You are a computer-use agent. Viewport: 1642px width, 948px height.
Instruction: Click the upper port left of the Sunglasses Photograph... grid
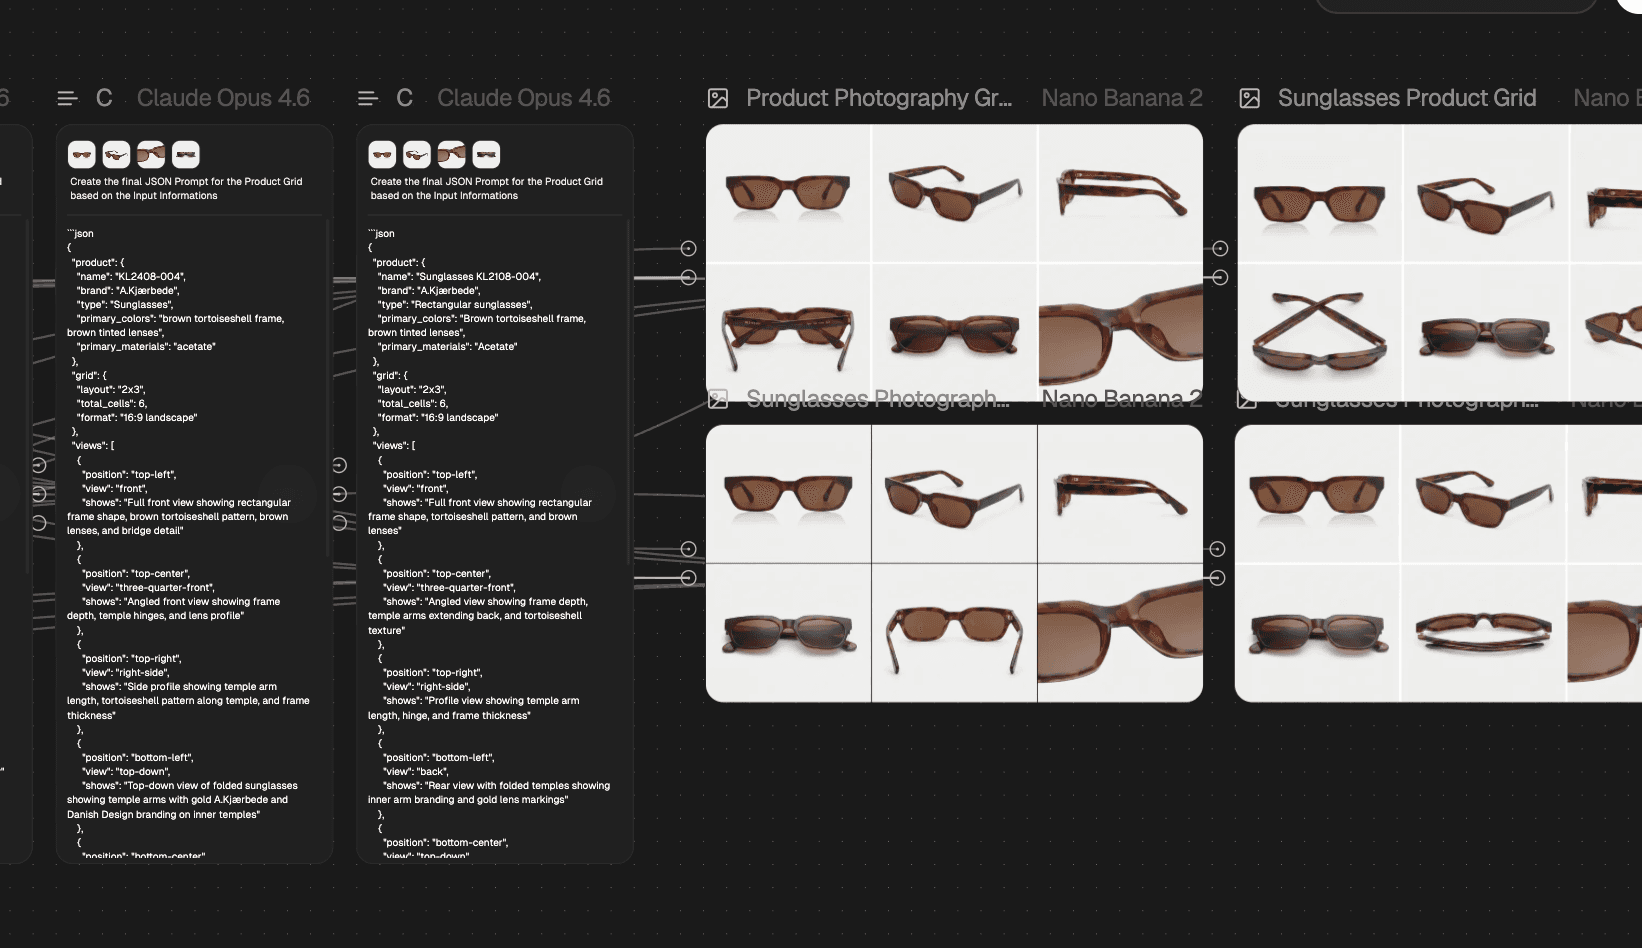tap(689, 549)
